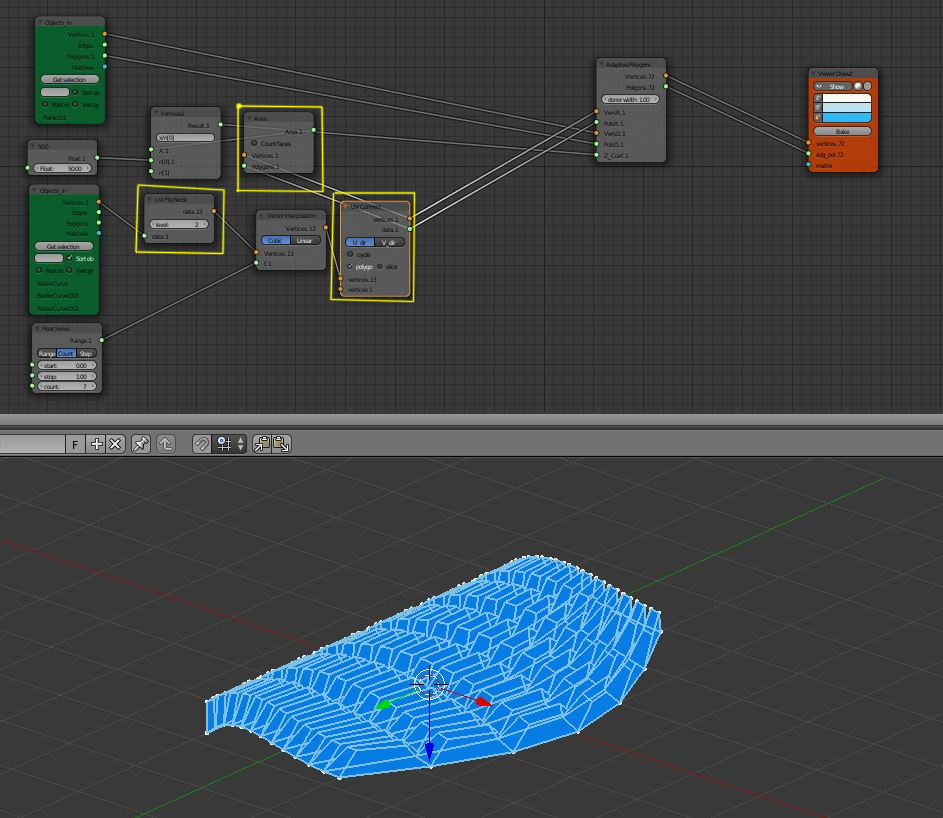This screenshot has width=943, height=818.
Task: Click the go to parent tree arrow icon
Action: 166,444
